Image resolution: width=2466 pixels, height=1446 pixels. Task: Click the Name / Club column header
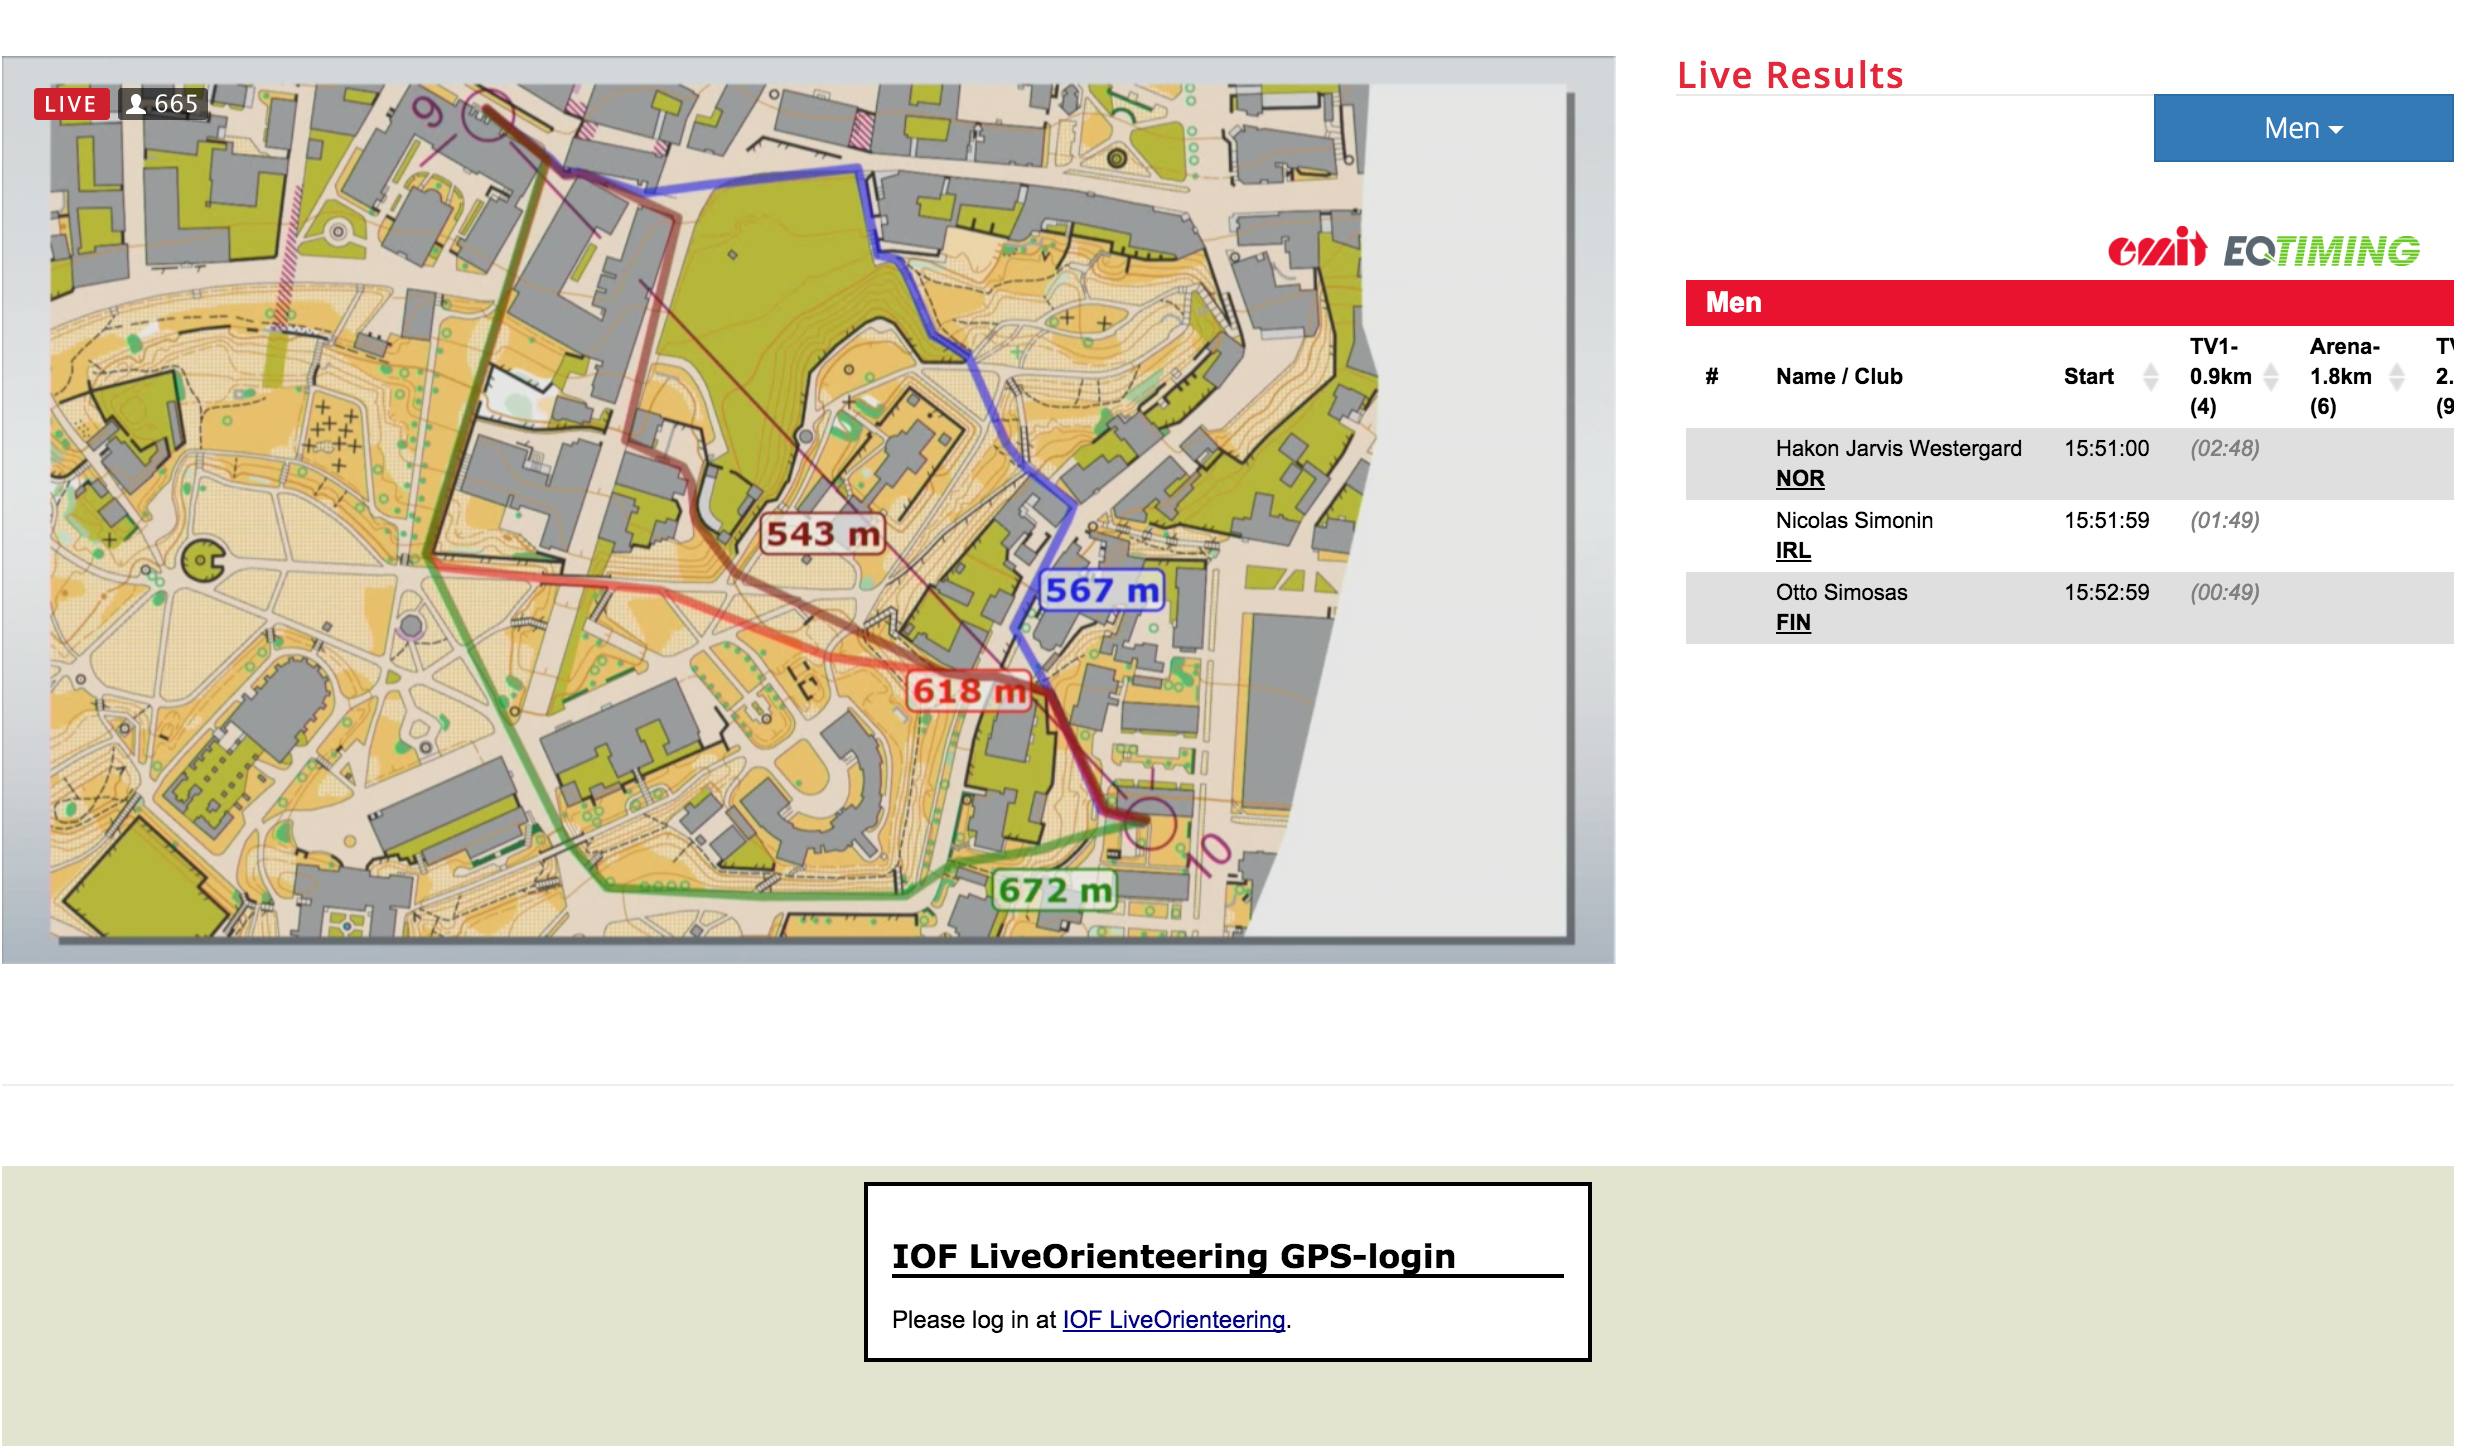(x=1838, y=377)
